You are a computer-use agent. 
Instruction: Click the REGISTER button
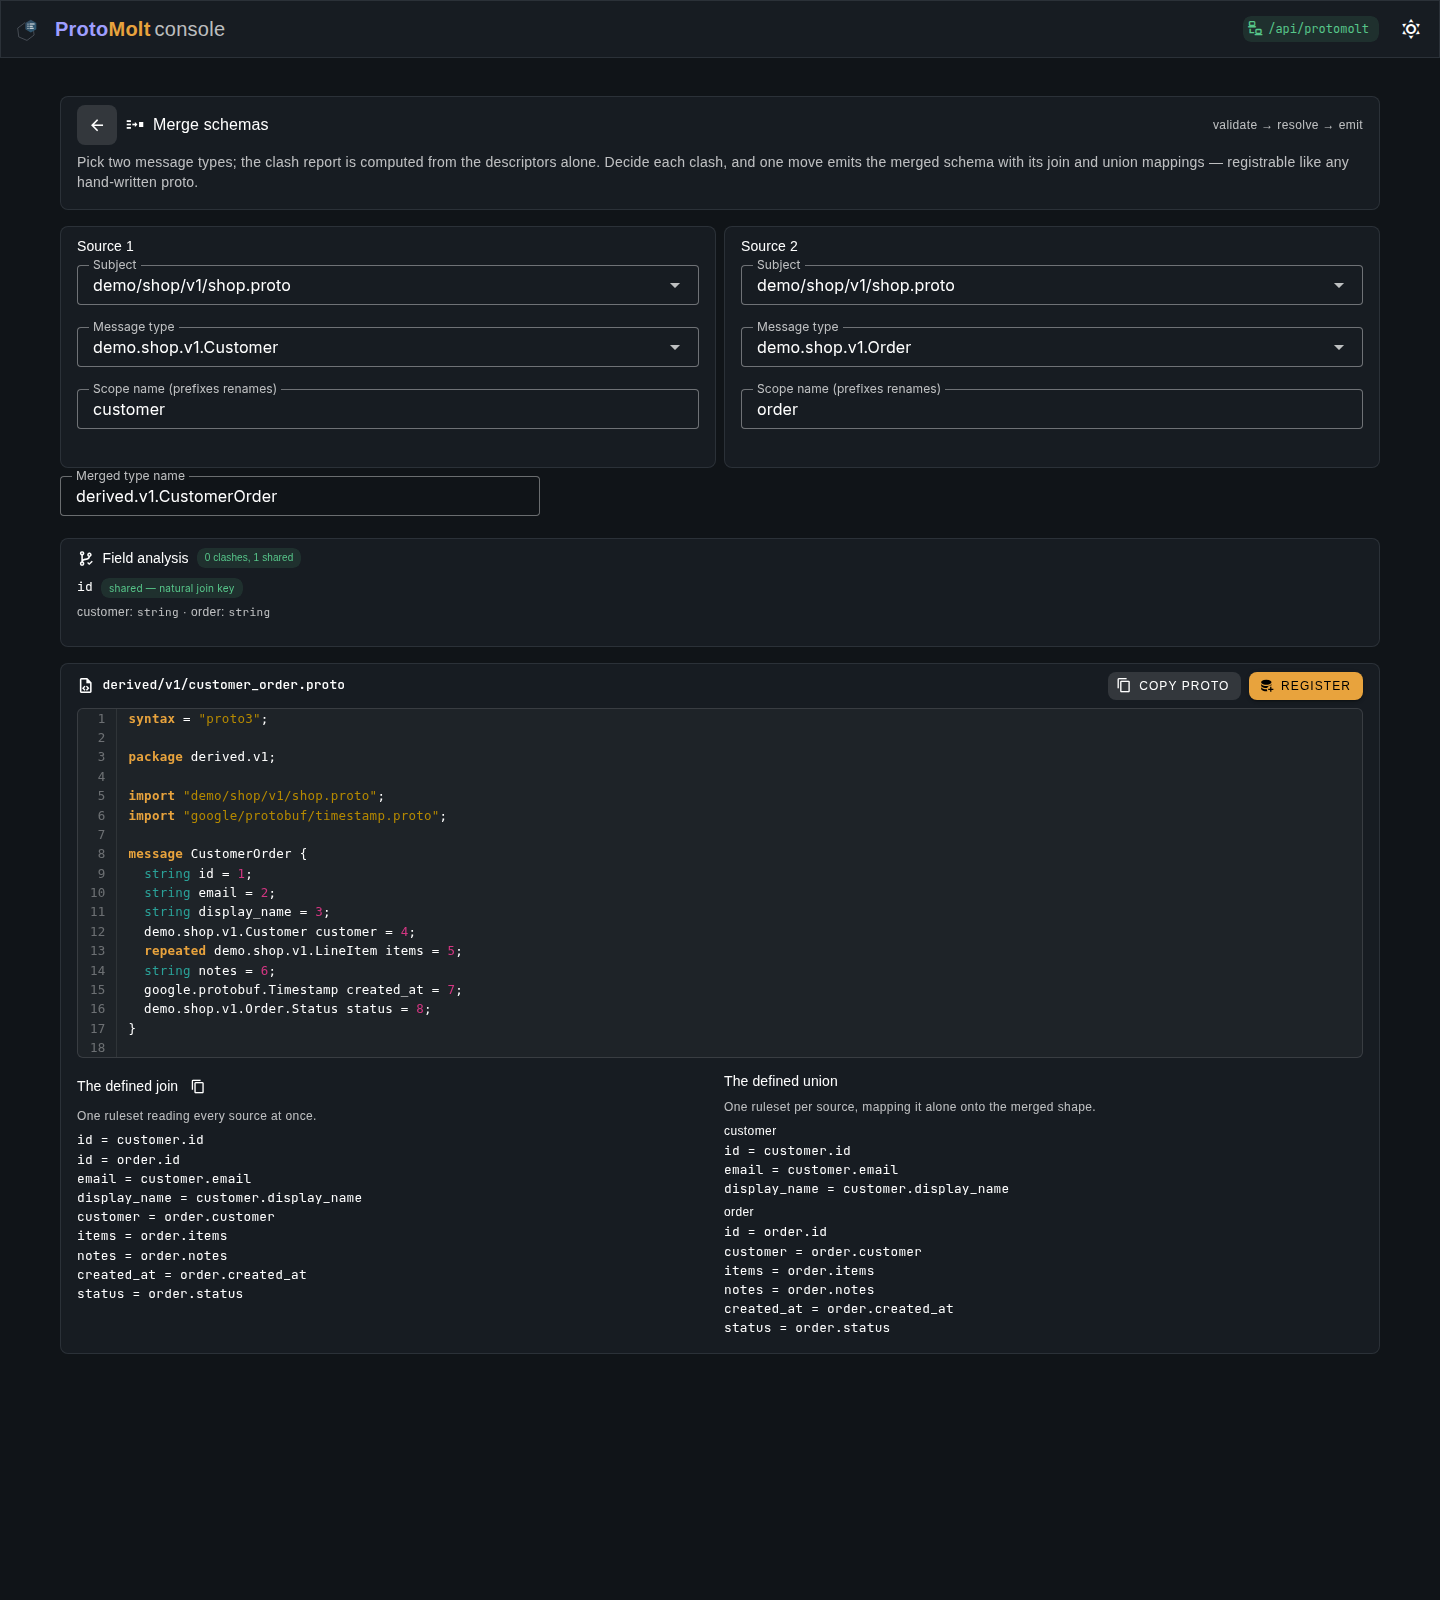click(x=1306, y=686)
